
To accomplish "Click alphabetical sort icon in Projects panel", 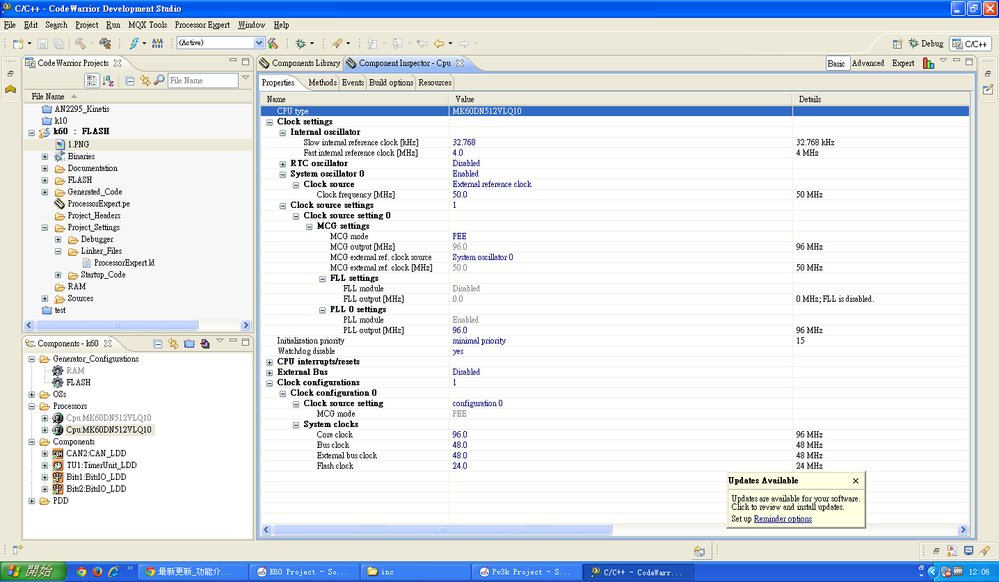I will coord(108,80).
